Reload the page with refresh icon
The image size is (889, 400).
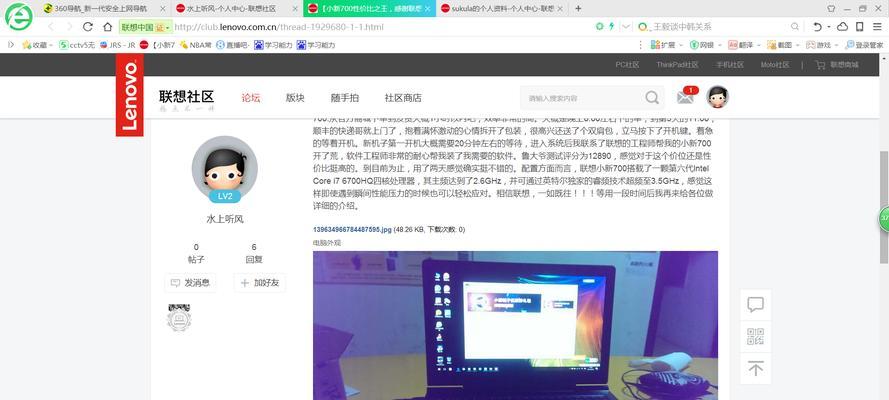click(88, 27)
